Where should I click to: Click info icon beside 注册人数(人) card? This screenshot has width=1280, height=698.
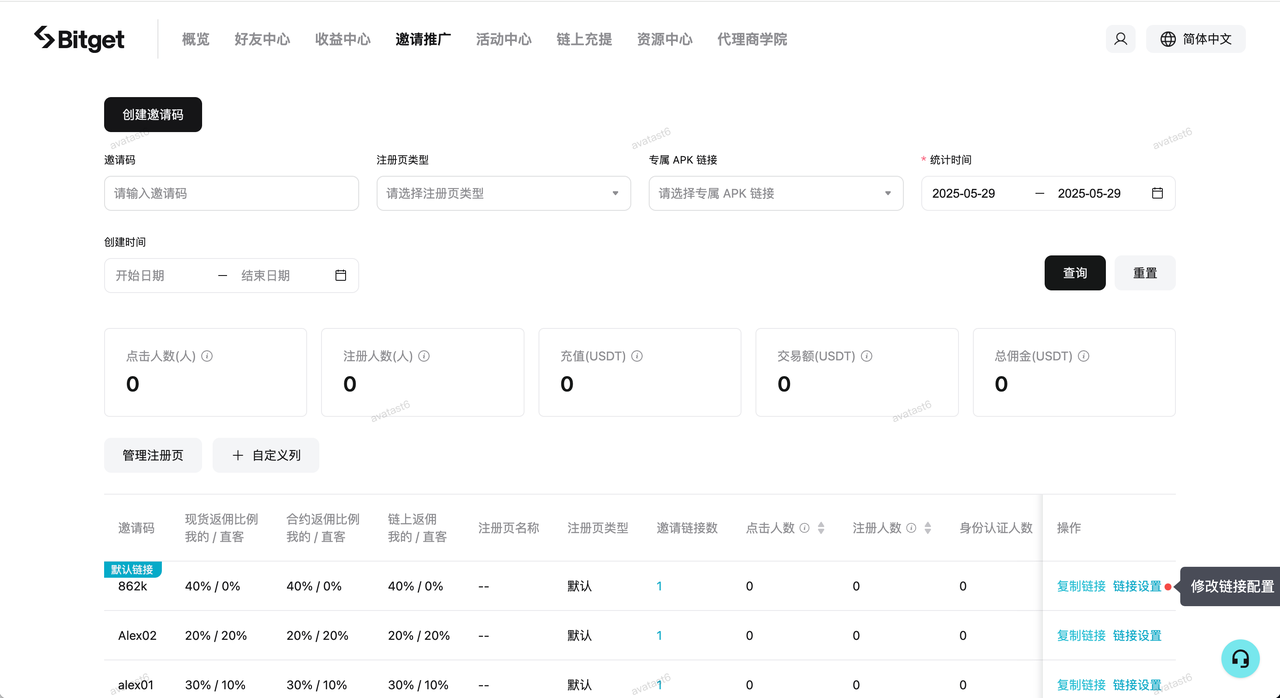(424, 356)
